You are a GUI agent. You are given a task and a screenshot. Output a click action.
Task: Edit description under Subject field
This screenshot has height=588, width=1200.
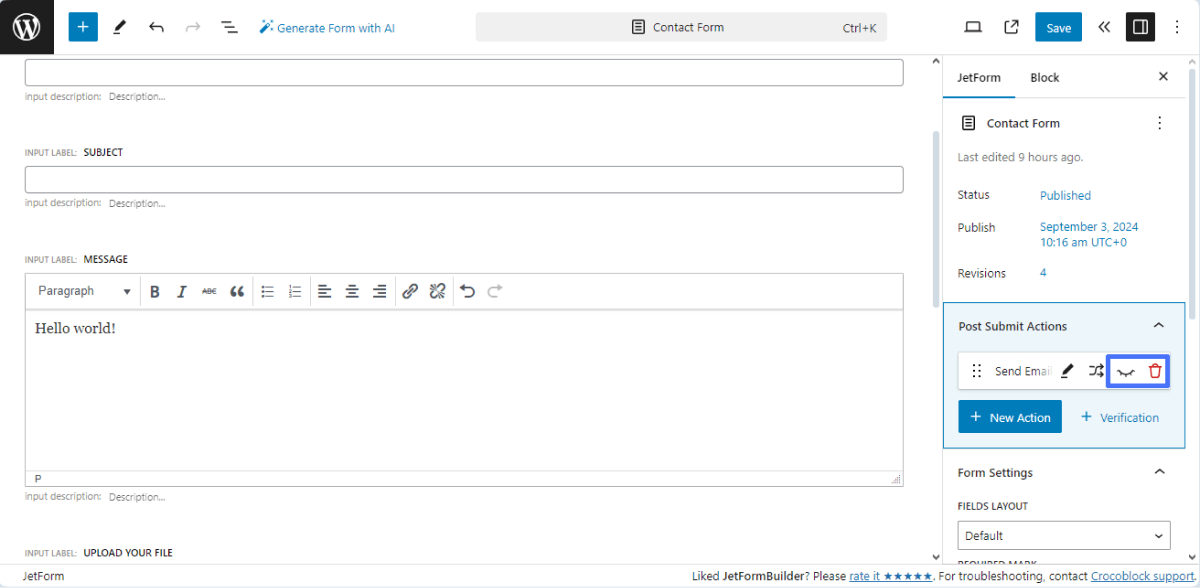point(137,203)
